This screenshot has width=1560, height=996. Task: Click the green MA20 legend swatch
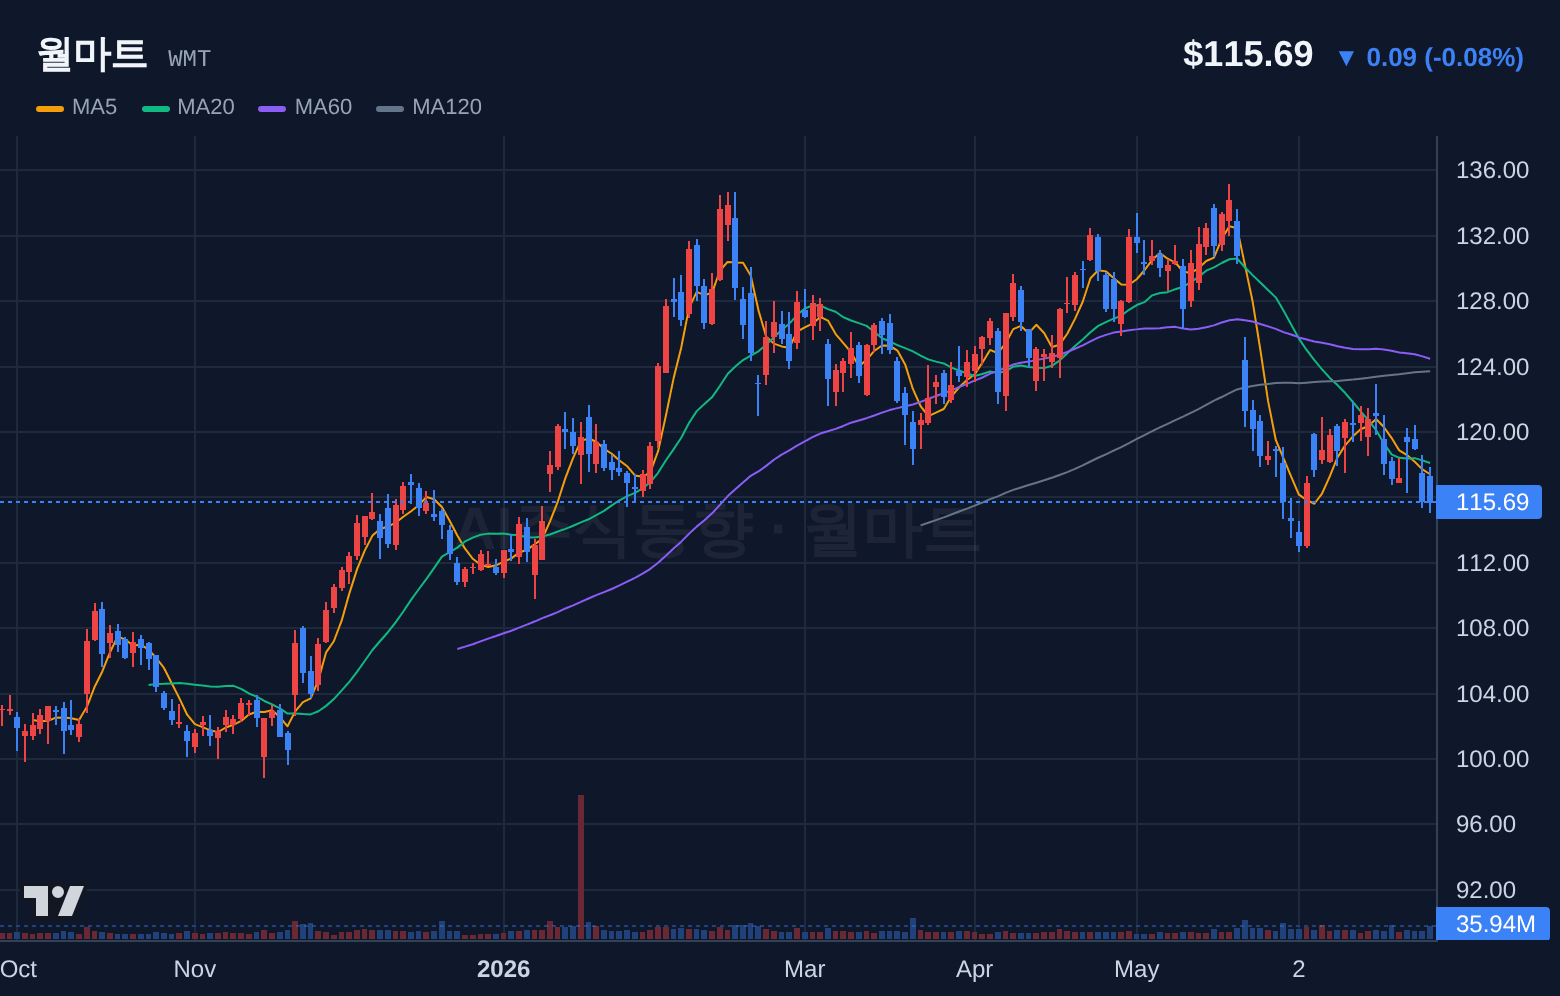(x=156, y=108)
